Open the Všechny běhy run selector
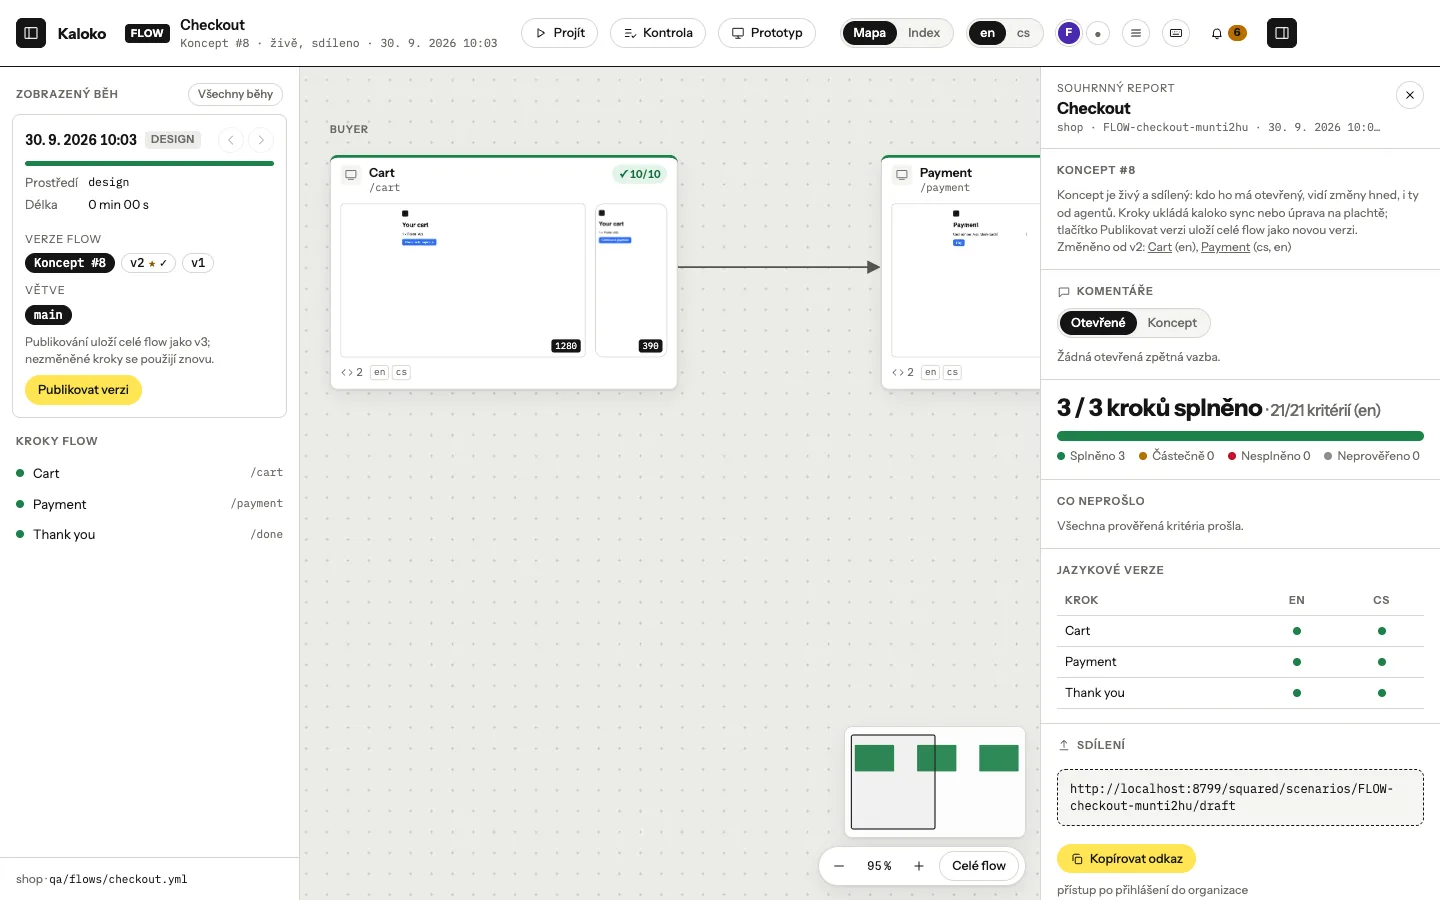Image resolution: width=1440 pixels, height=900 pixels. [235, 94]
